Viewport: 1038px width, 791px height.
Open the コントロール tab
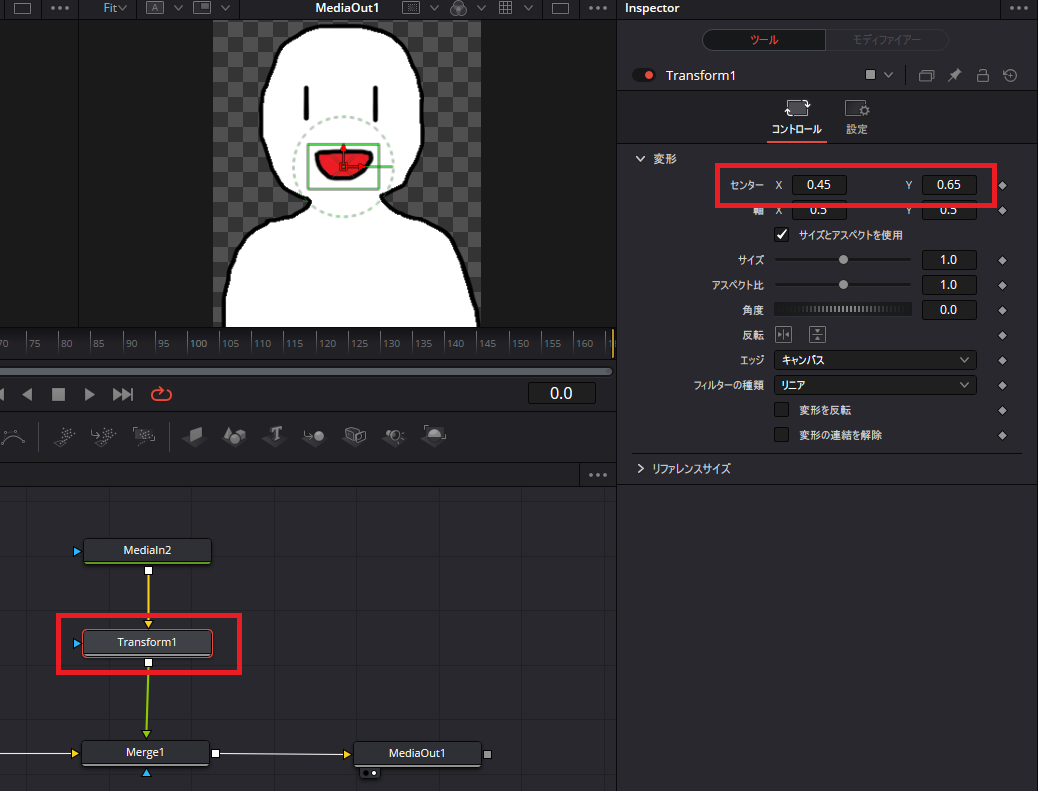(796, 118)
